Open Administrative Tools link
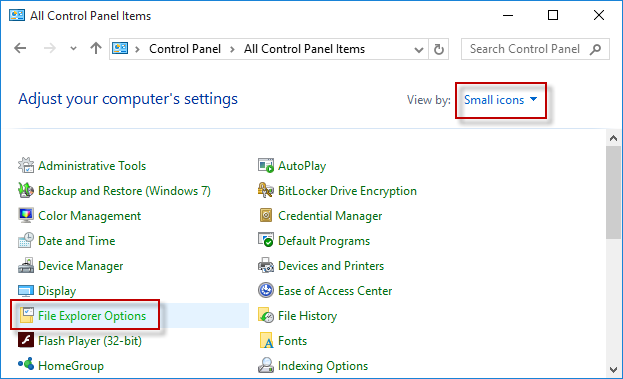Screen dimensions: 623x379 pyautogui.click(x=92, y=166)
